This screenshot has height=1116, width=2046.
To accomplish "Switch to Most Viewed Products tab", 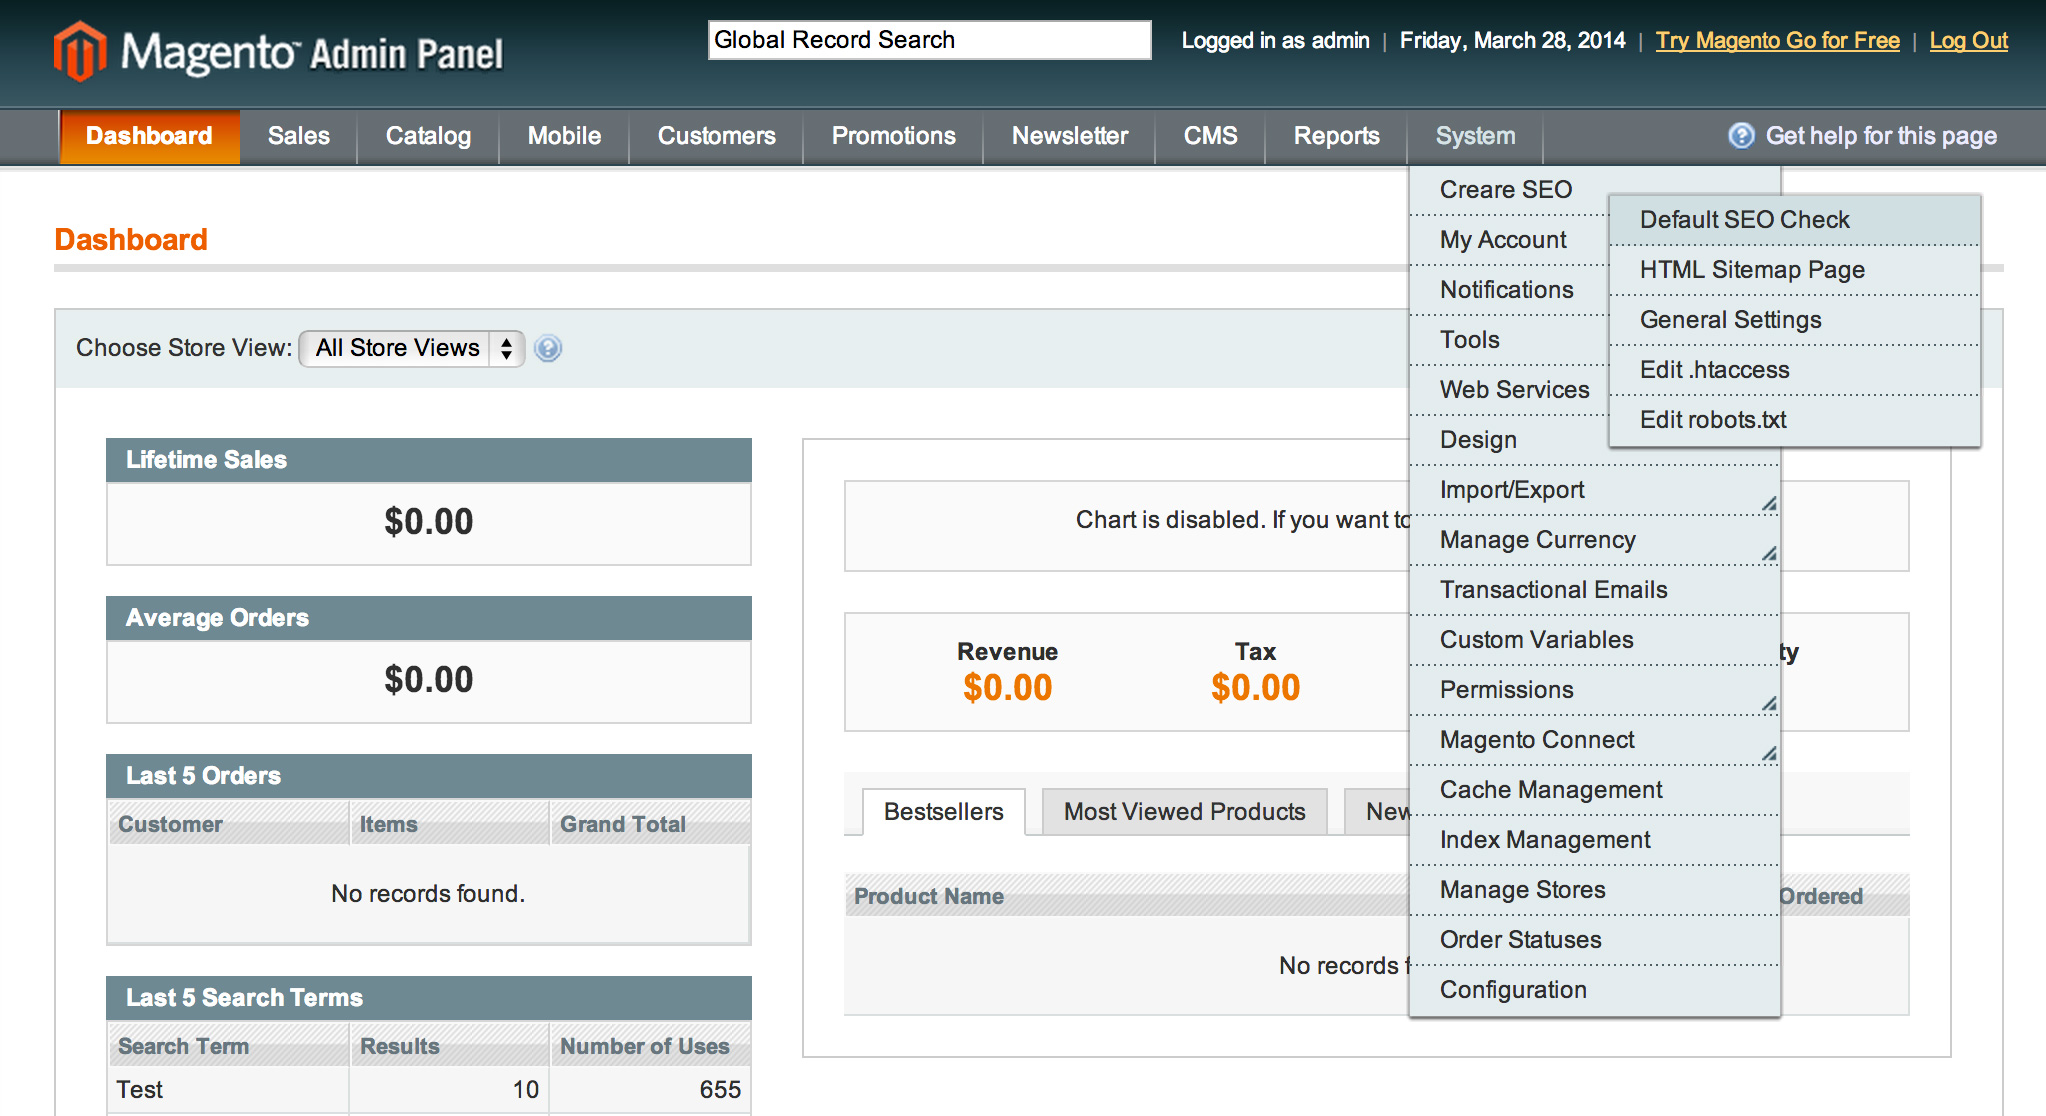I will (x=1184, y=812).
